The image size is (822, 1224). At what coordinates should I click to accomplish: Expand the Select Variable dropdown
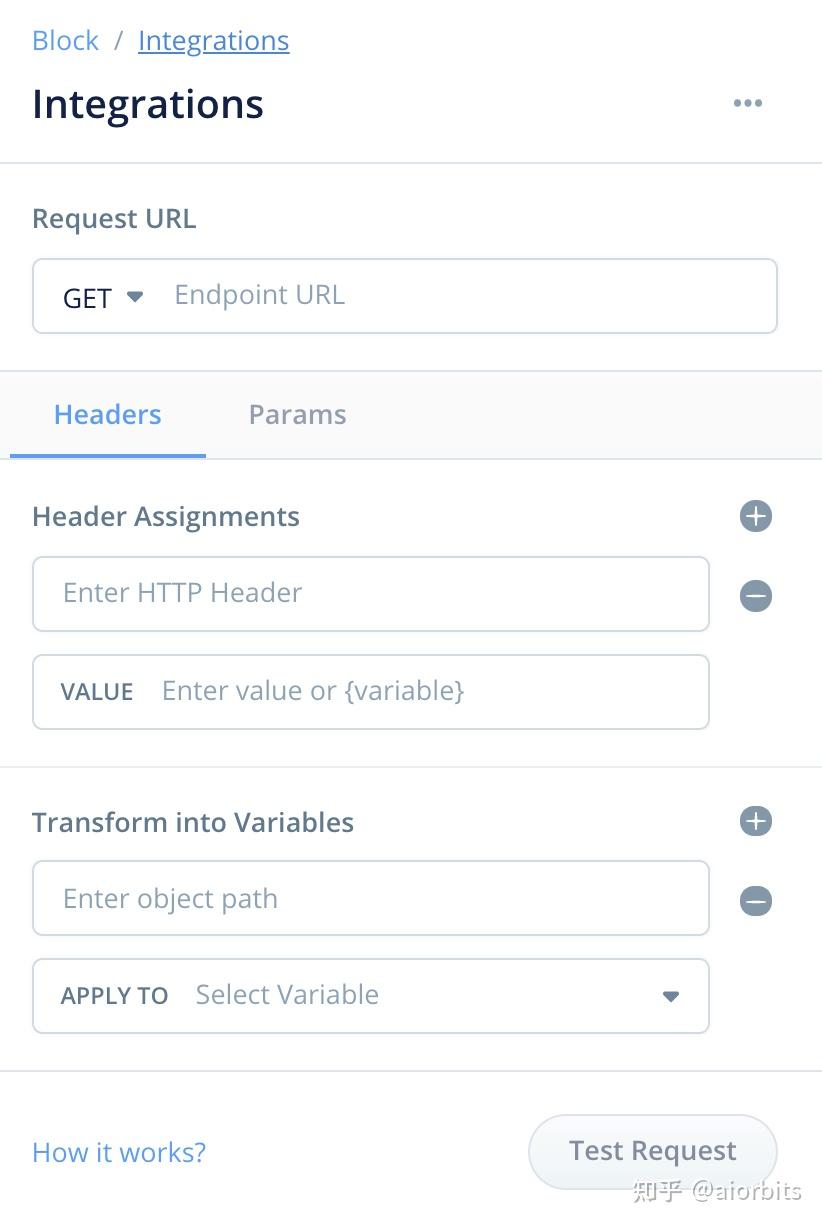coord(671,996)
